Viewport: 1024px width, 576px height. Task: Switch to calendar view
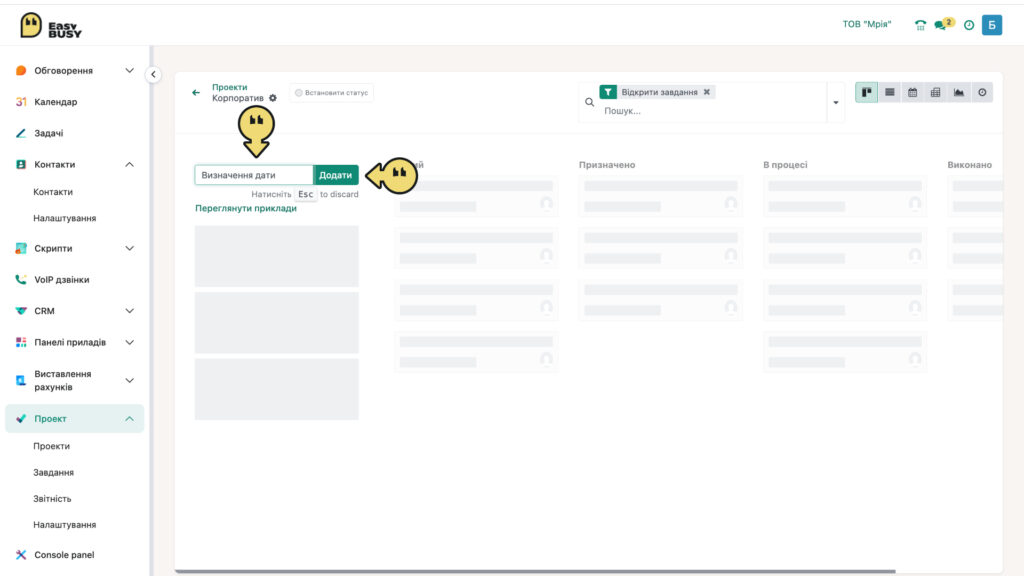coord(912,92)
